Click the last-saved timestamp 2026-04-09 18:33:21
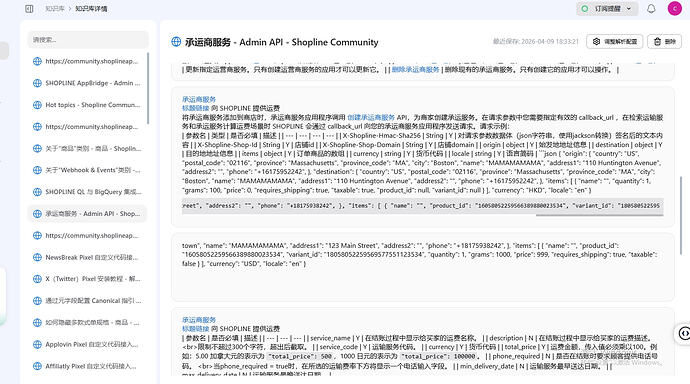The height and width of the screenshot is (384, 690). [x=536, y=41]
